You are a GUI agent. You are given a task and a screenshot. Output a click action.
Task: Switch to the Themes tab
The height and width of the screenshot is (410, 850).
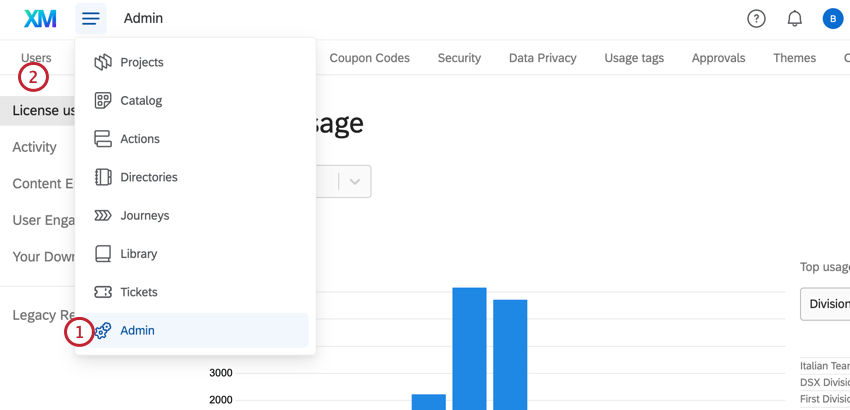795,58
